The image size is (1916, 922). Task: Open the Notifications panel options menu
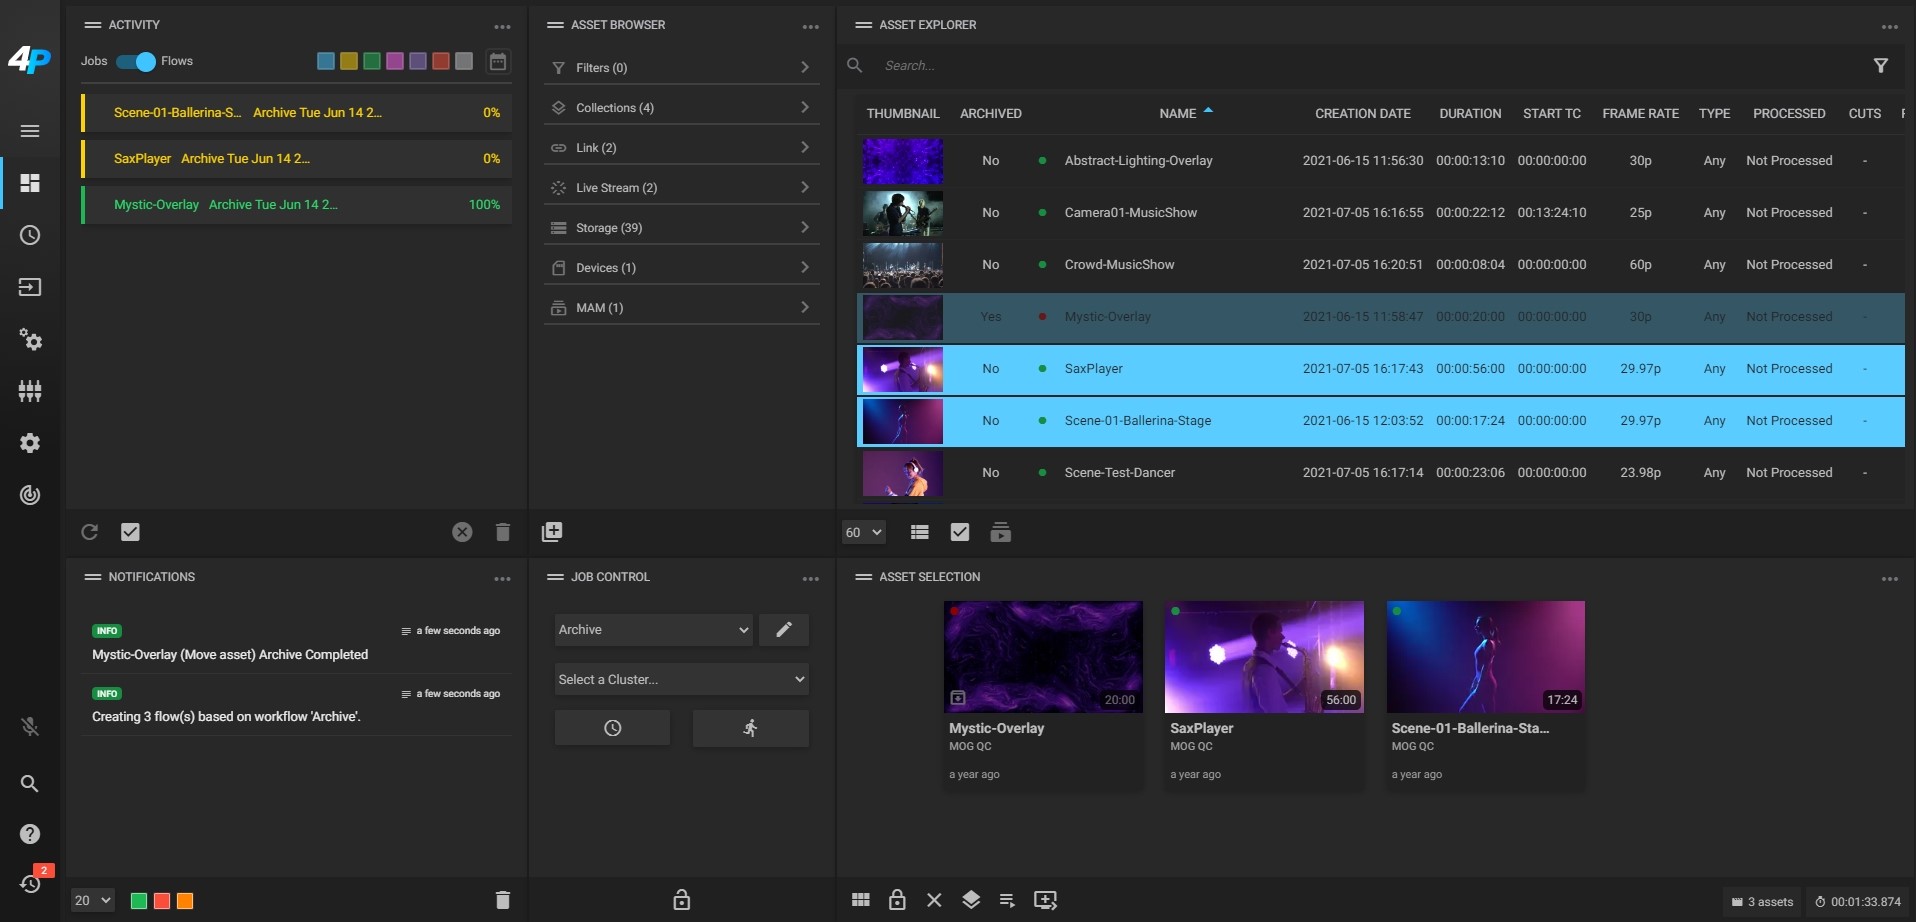pos(502,578)
